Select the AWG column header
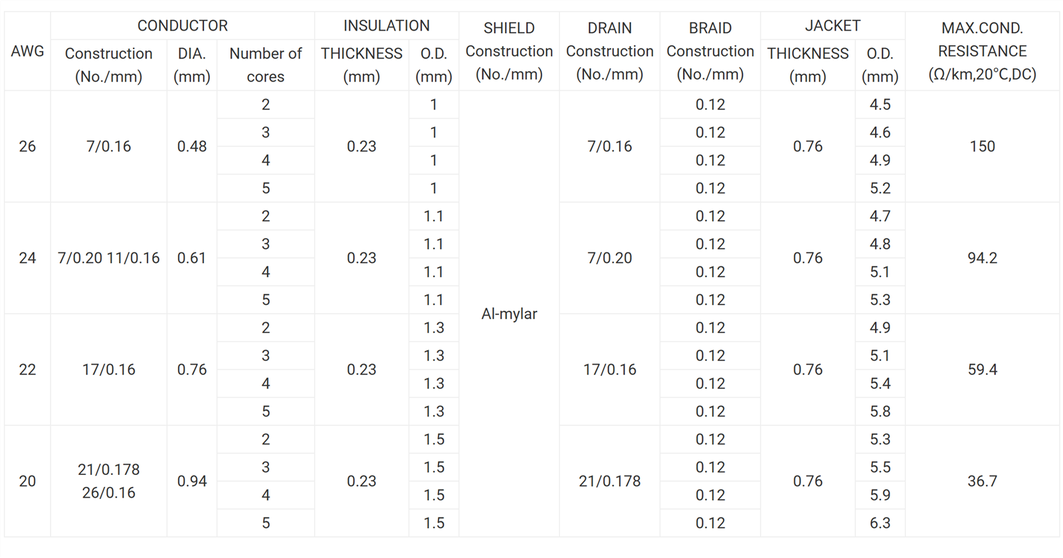Screen dimensions: 1063x558 pos(27,51)
